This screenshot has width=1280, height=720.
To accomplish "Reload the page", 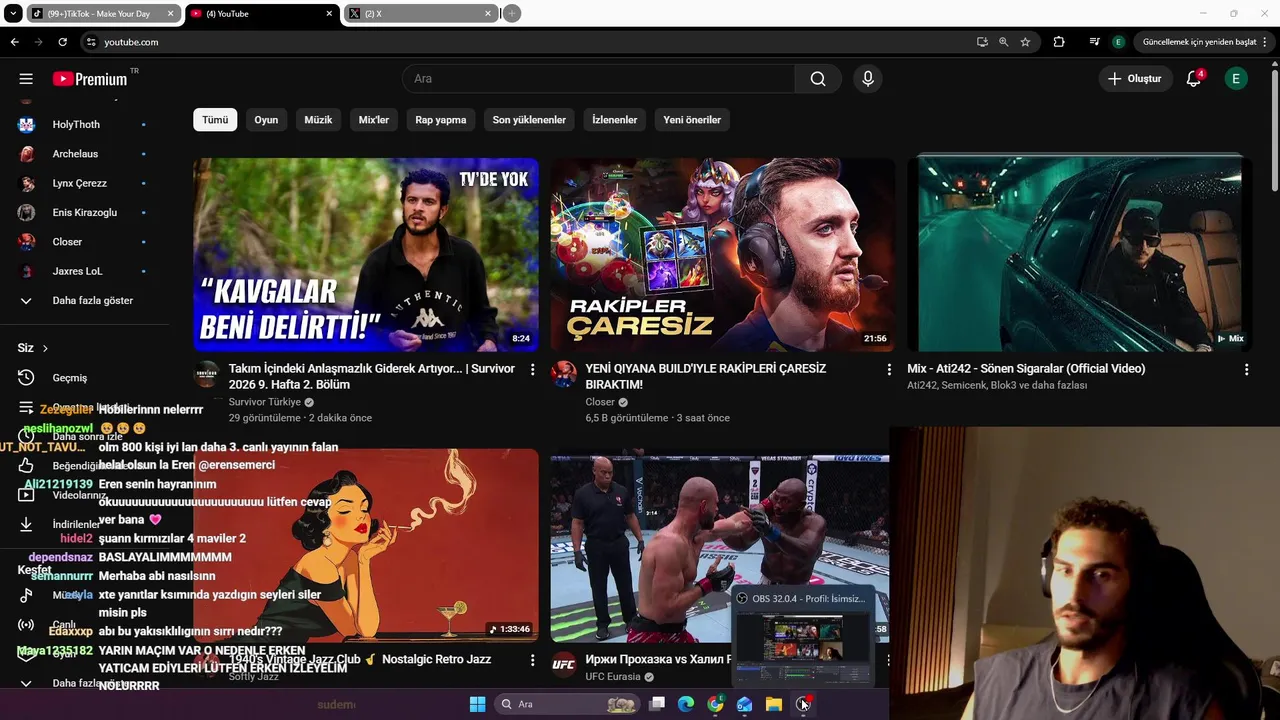I will click(62, 42).
